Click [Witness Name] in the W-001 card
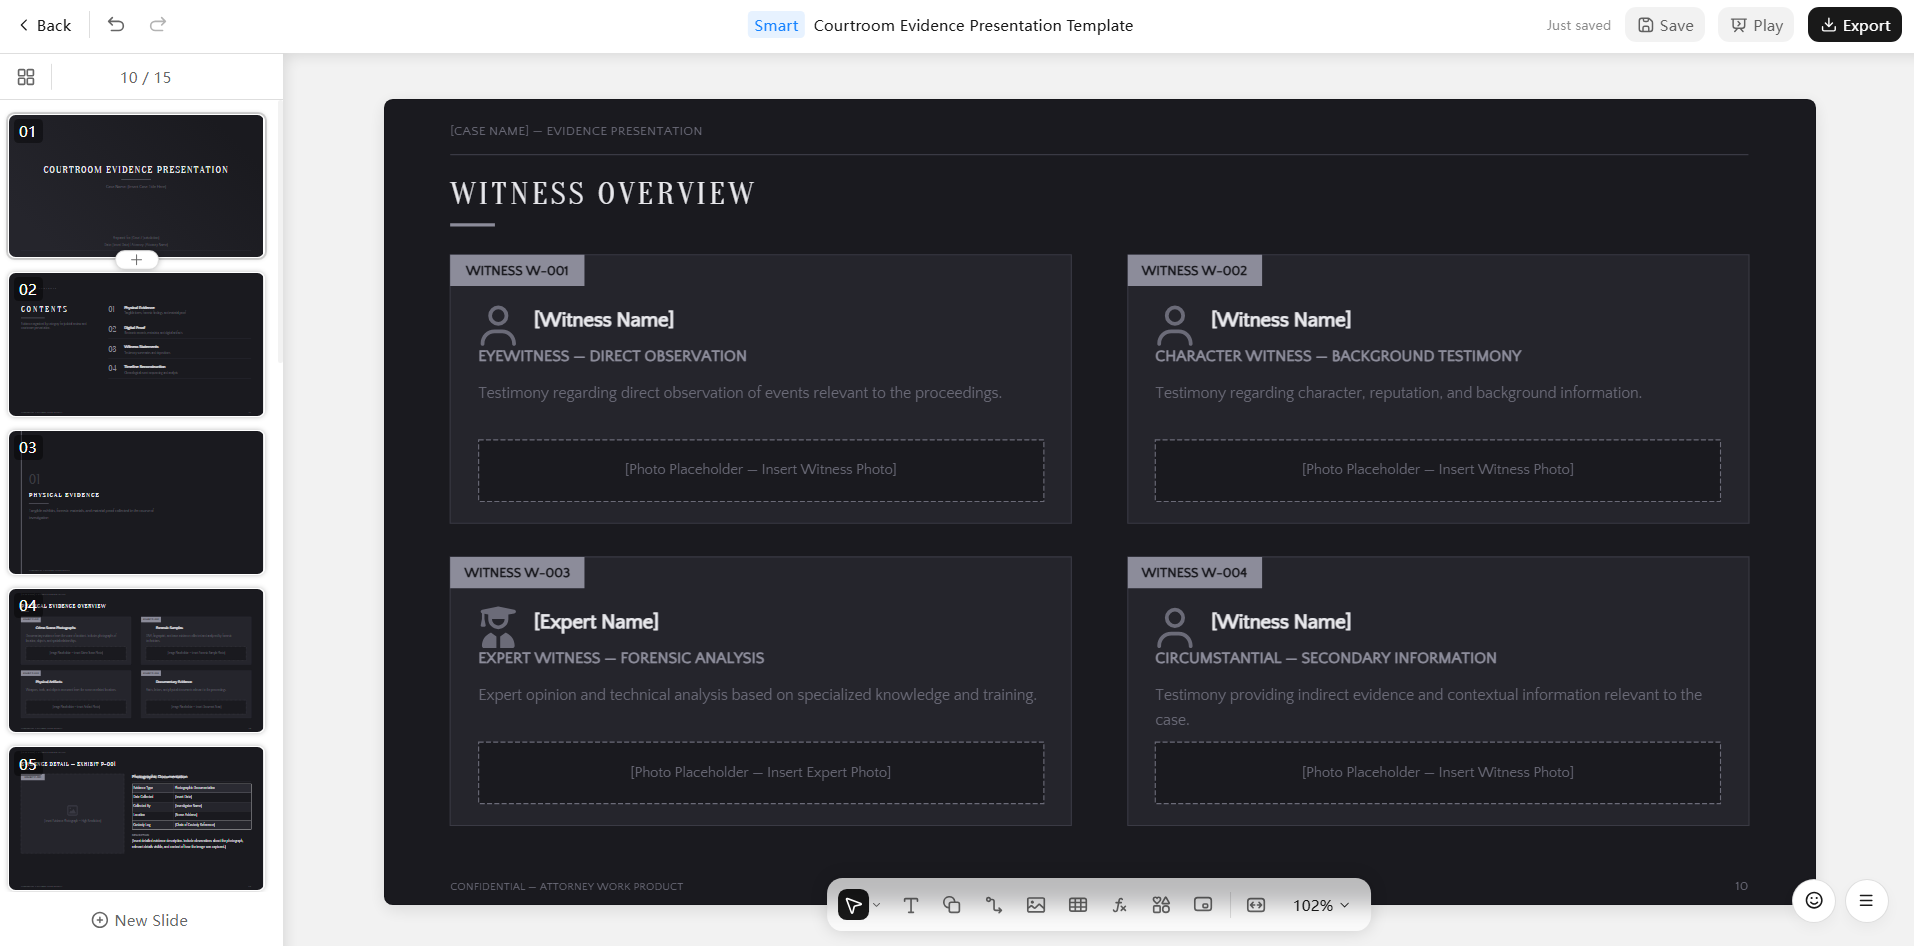This screenshot has width=1914, height=946. pyautogui.click(x=604, y=319)
